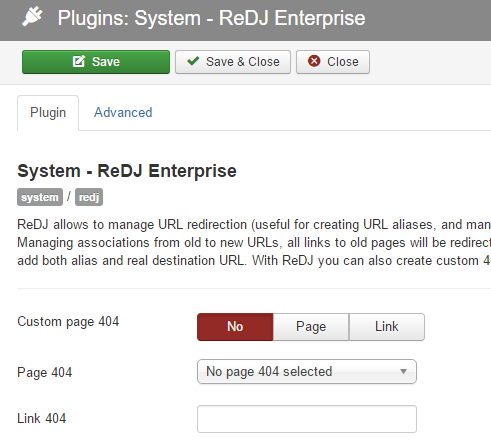Click the edit icon on Save button

[x=79, y=62]
